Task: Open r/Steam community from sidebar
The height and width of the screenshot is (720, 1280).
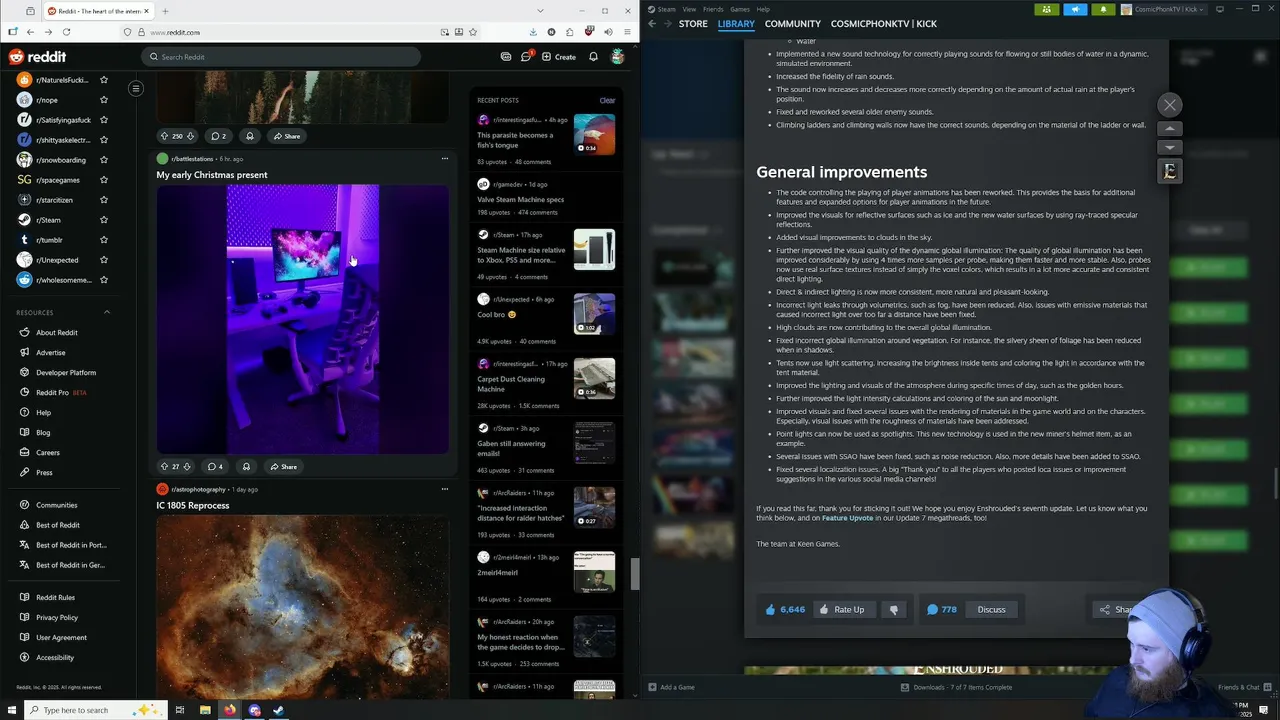Action: coord(48,220)
